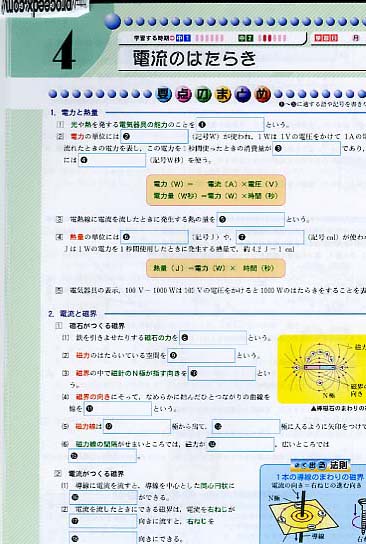366x544 pixels.
Task: Click the 電力 formula orange box
Action: 216,190
